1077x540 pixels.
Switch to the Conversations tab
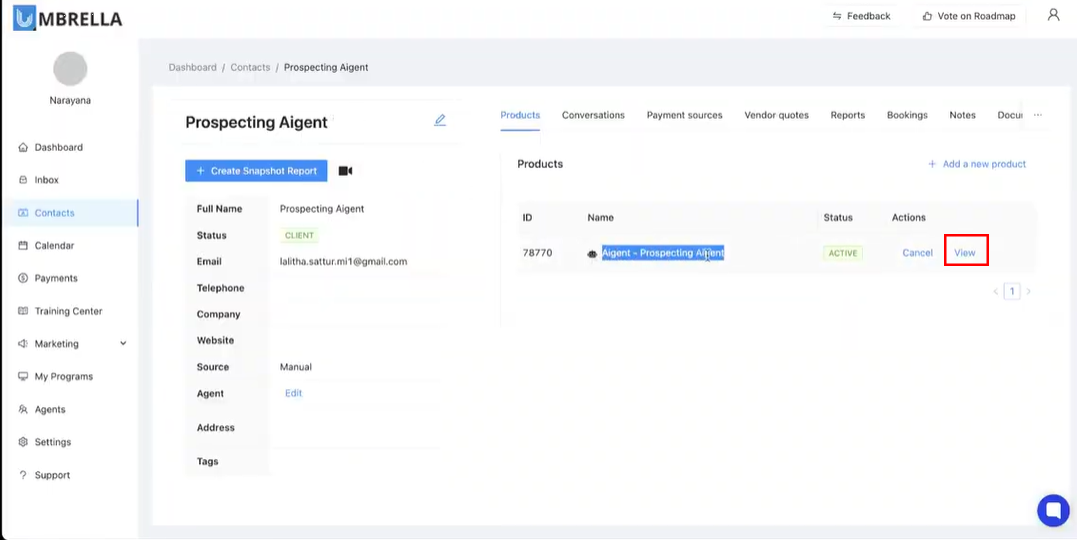point(593,115)
